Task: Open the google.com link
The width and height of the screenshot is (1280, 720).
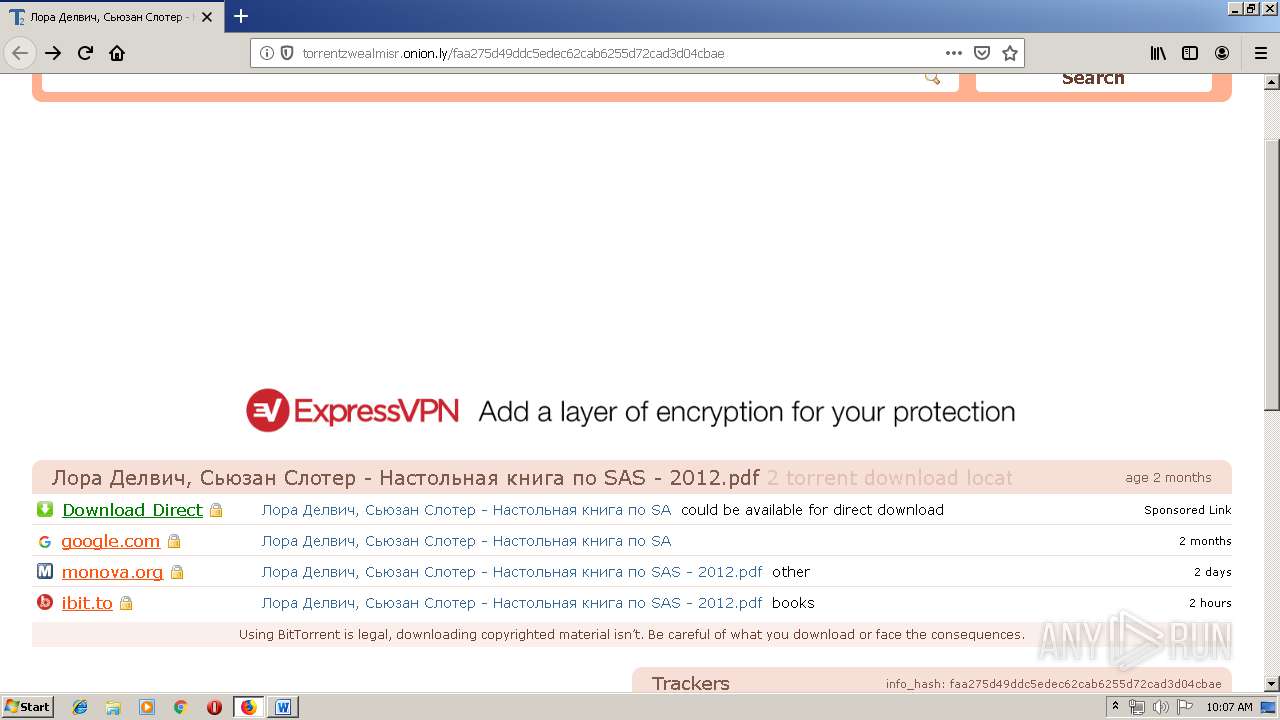Action: tap(110, 541)
